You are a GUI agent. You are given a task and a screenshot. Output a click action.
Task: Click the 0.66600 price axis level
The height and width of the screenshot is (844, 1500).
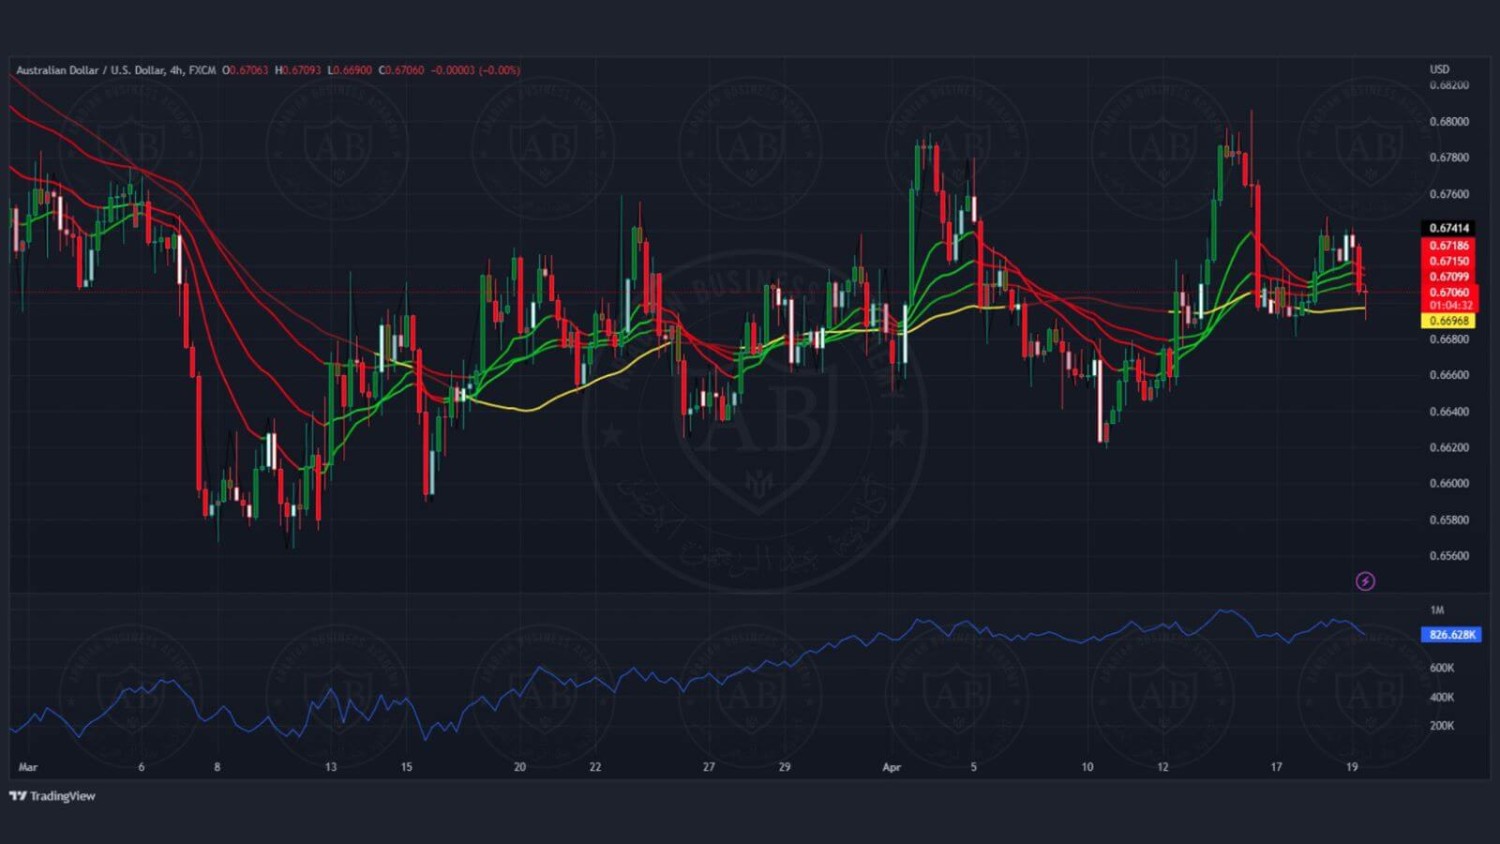coord(1449,375)
